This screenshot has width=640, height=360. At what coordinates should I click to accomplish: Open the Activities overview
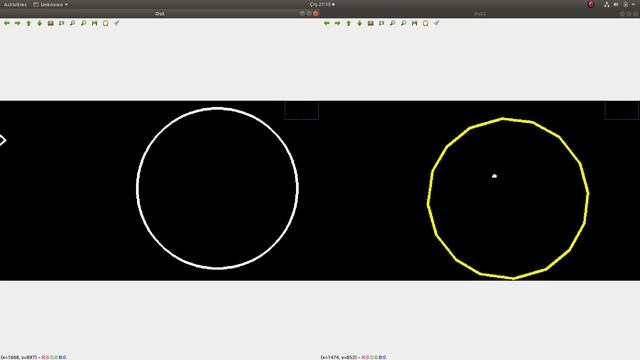pos(15,4)
